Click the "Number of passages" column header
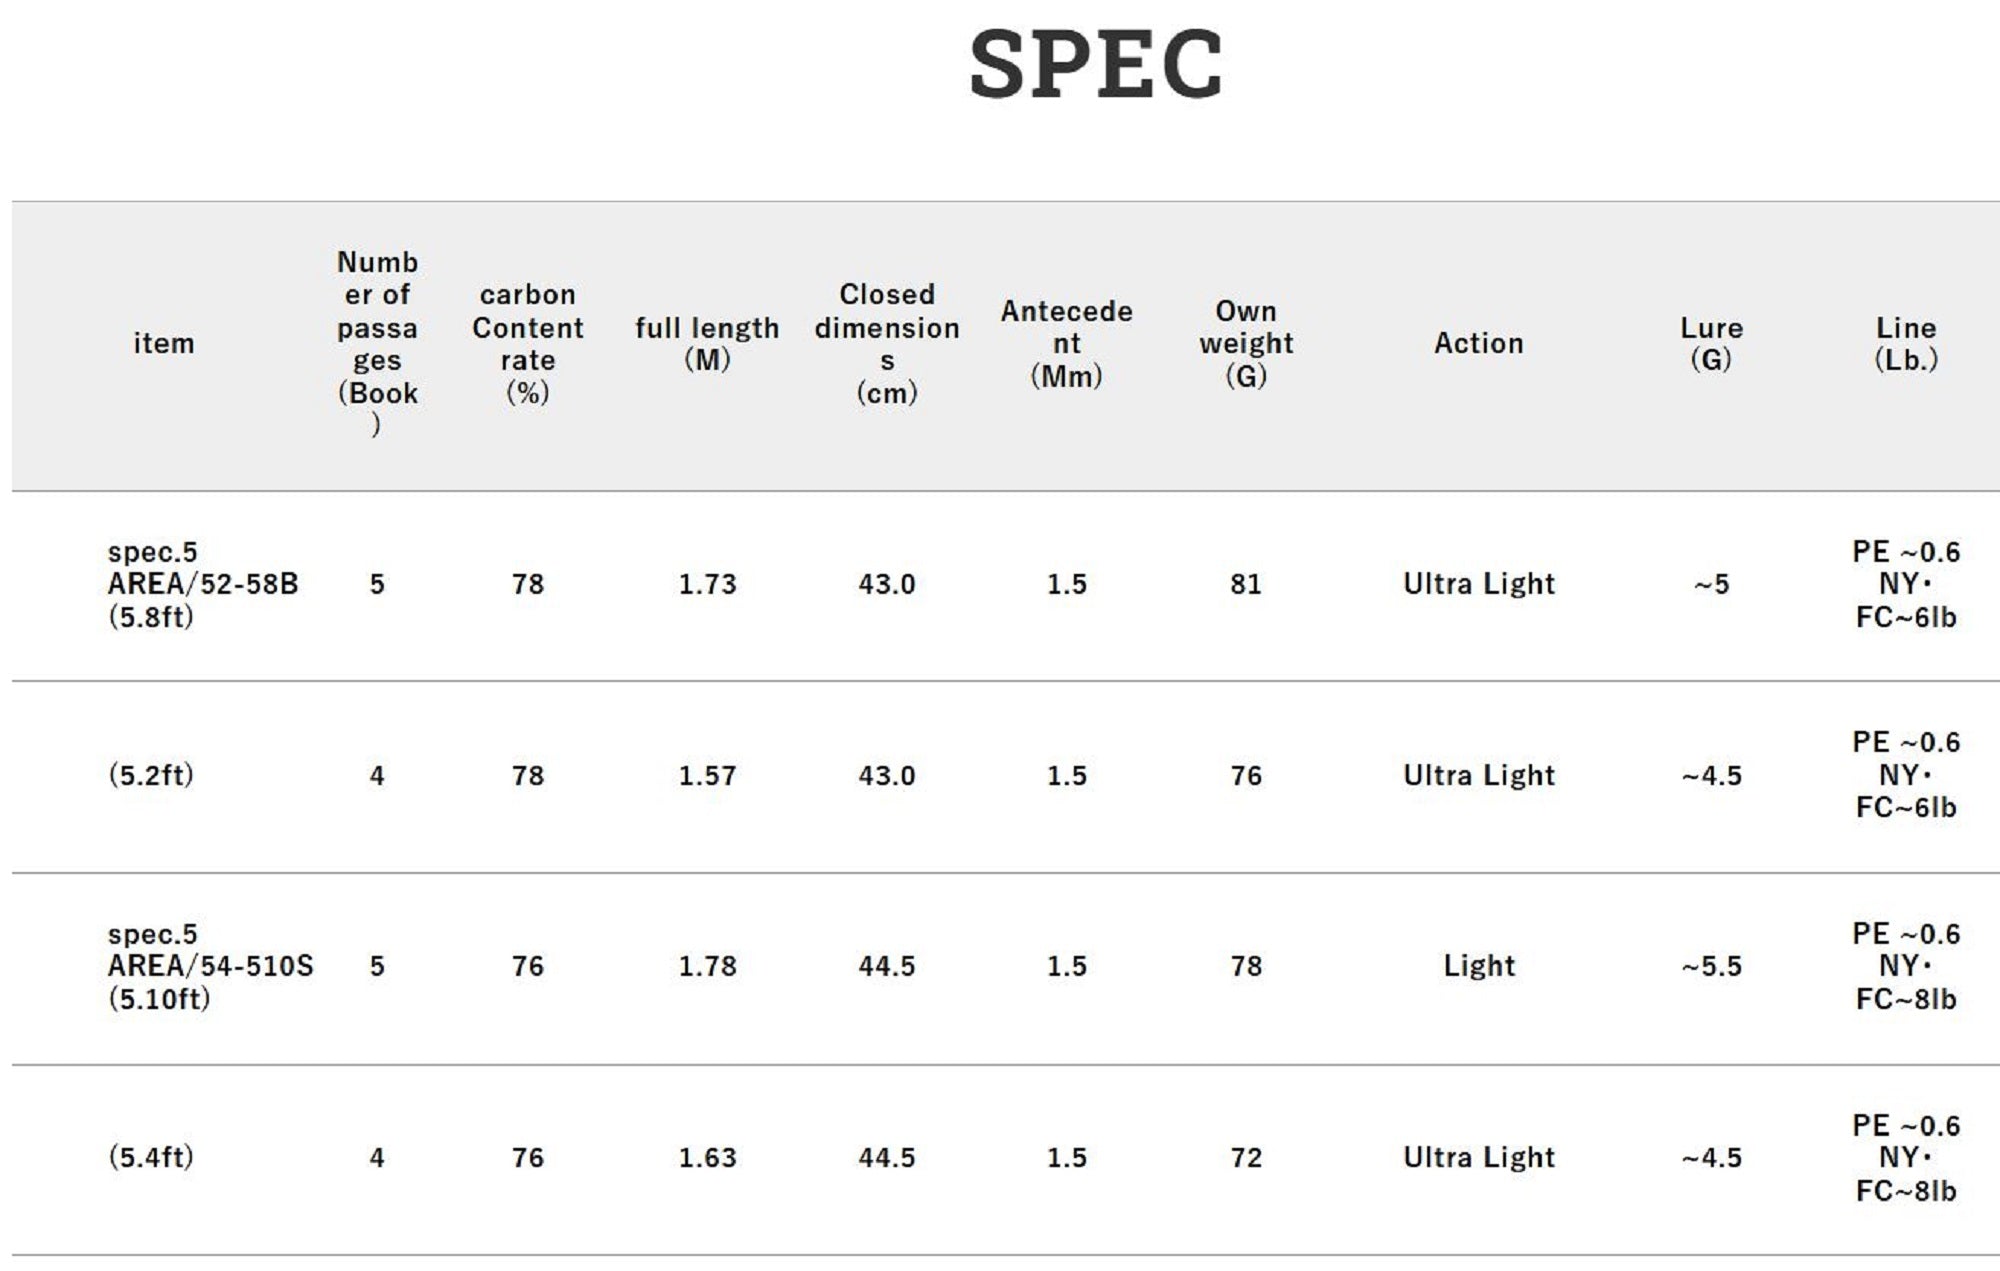 (377, 343)
